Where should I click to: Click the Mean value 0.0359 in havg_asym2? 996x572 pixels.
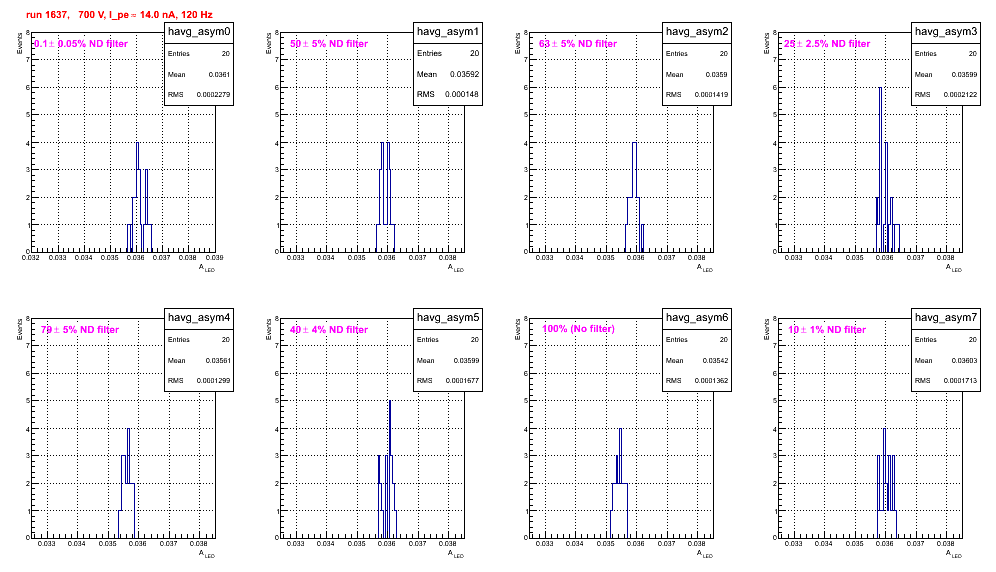pos(717,74)
